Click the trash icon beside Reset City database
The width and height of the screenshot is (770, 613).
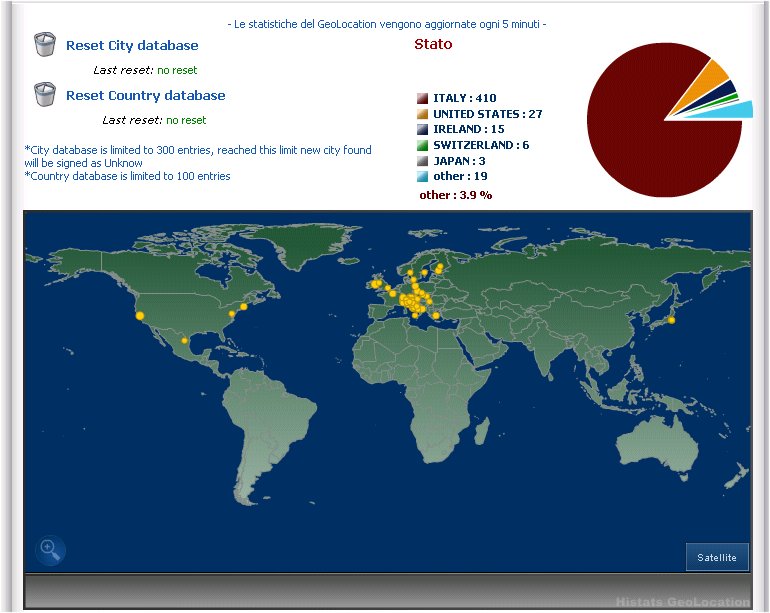coord(45,44)
